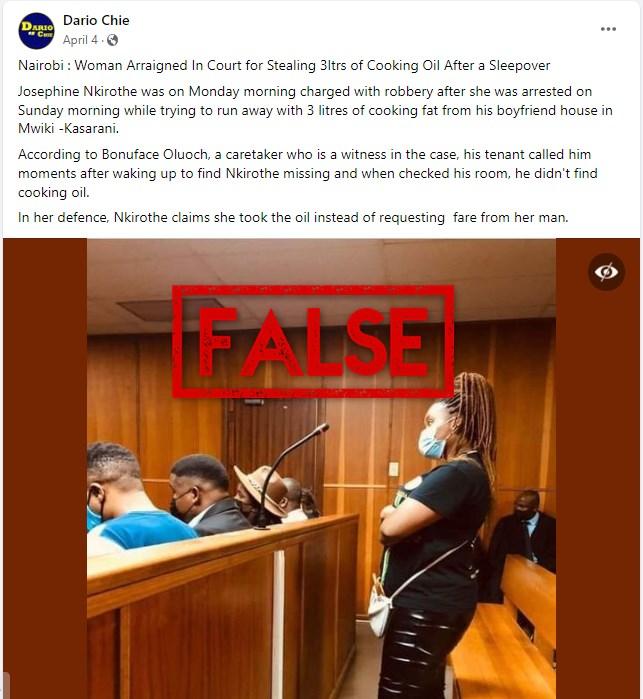
Task: Open the Dario Chie page name link
Action: click(96, 20)
